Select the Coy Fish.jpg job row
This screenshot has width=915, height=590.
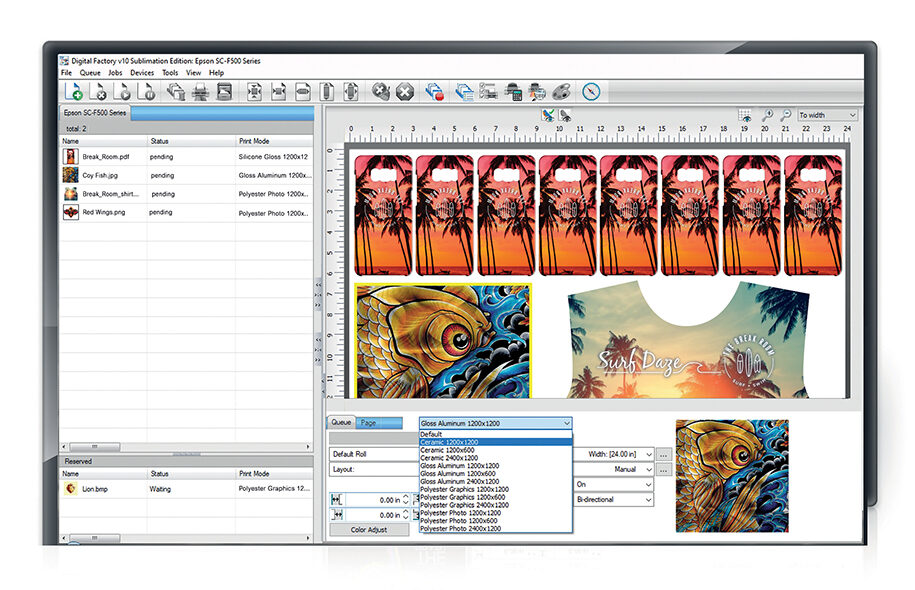point(186,175)
